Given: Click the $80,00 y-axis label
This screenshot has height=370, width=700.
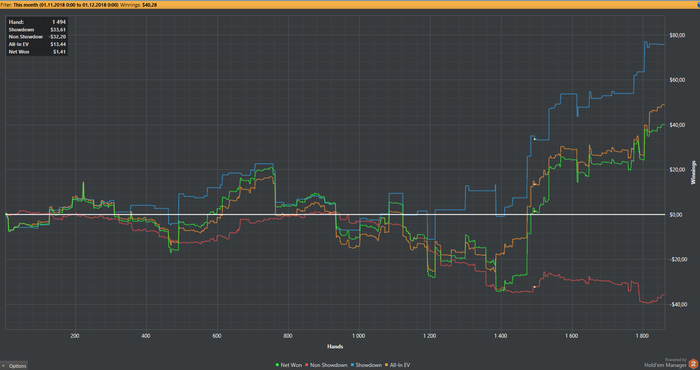Looking at the screenshot, I should coord(677,35).
